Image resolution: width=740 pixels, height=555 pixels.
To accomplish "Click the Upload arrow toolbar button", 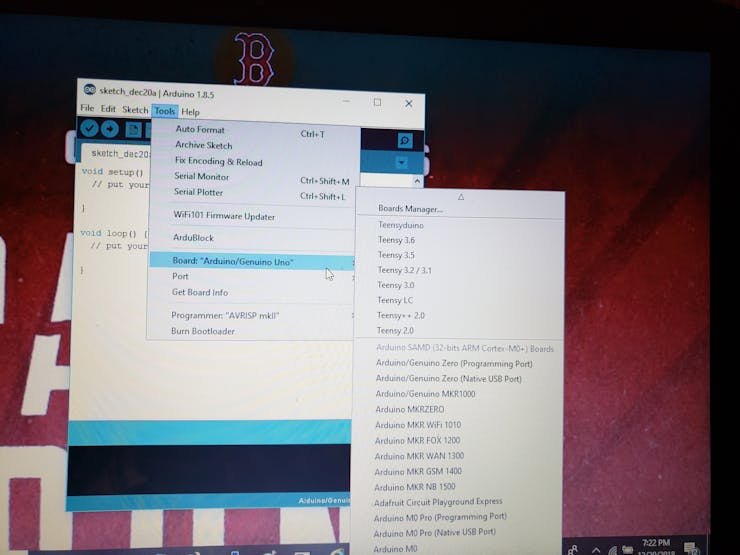I will [109, 129].
